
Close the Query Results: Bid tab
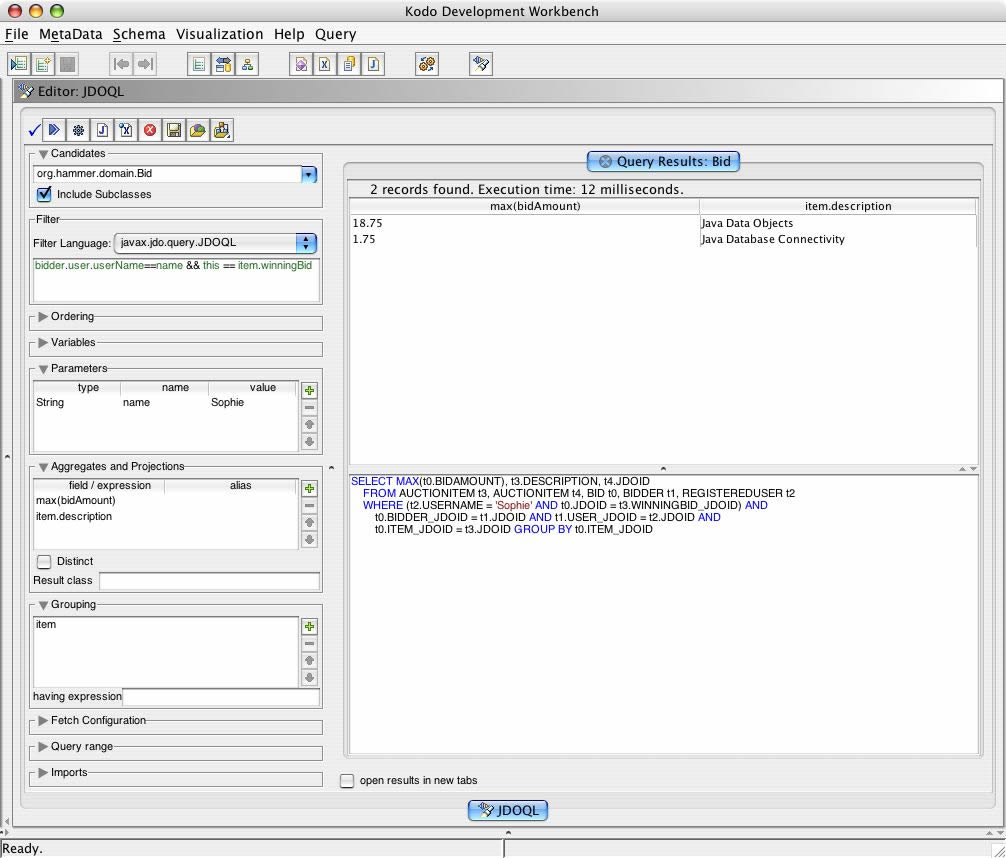(x=605, y=161)
